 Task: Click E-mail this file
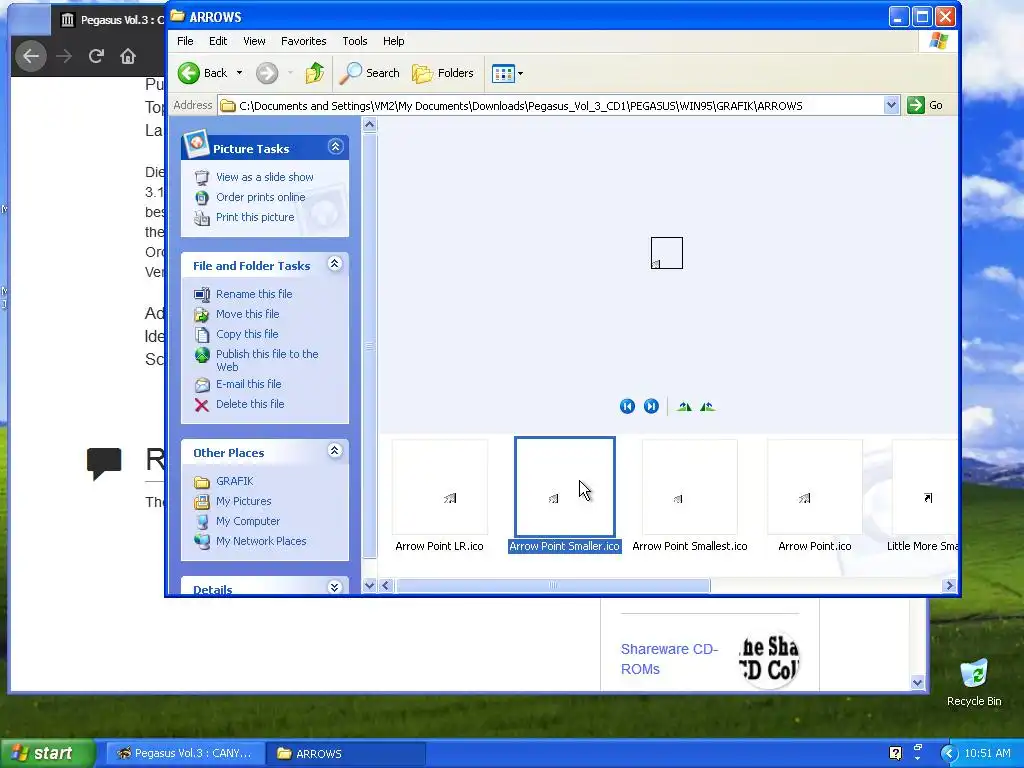tap(248, 385)
